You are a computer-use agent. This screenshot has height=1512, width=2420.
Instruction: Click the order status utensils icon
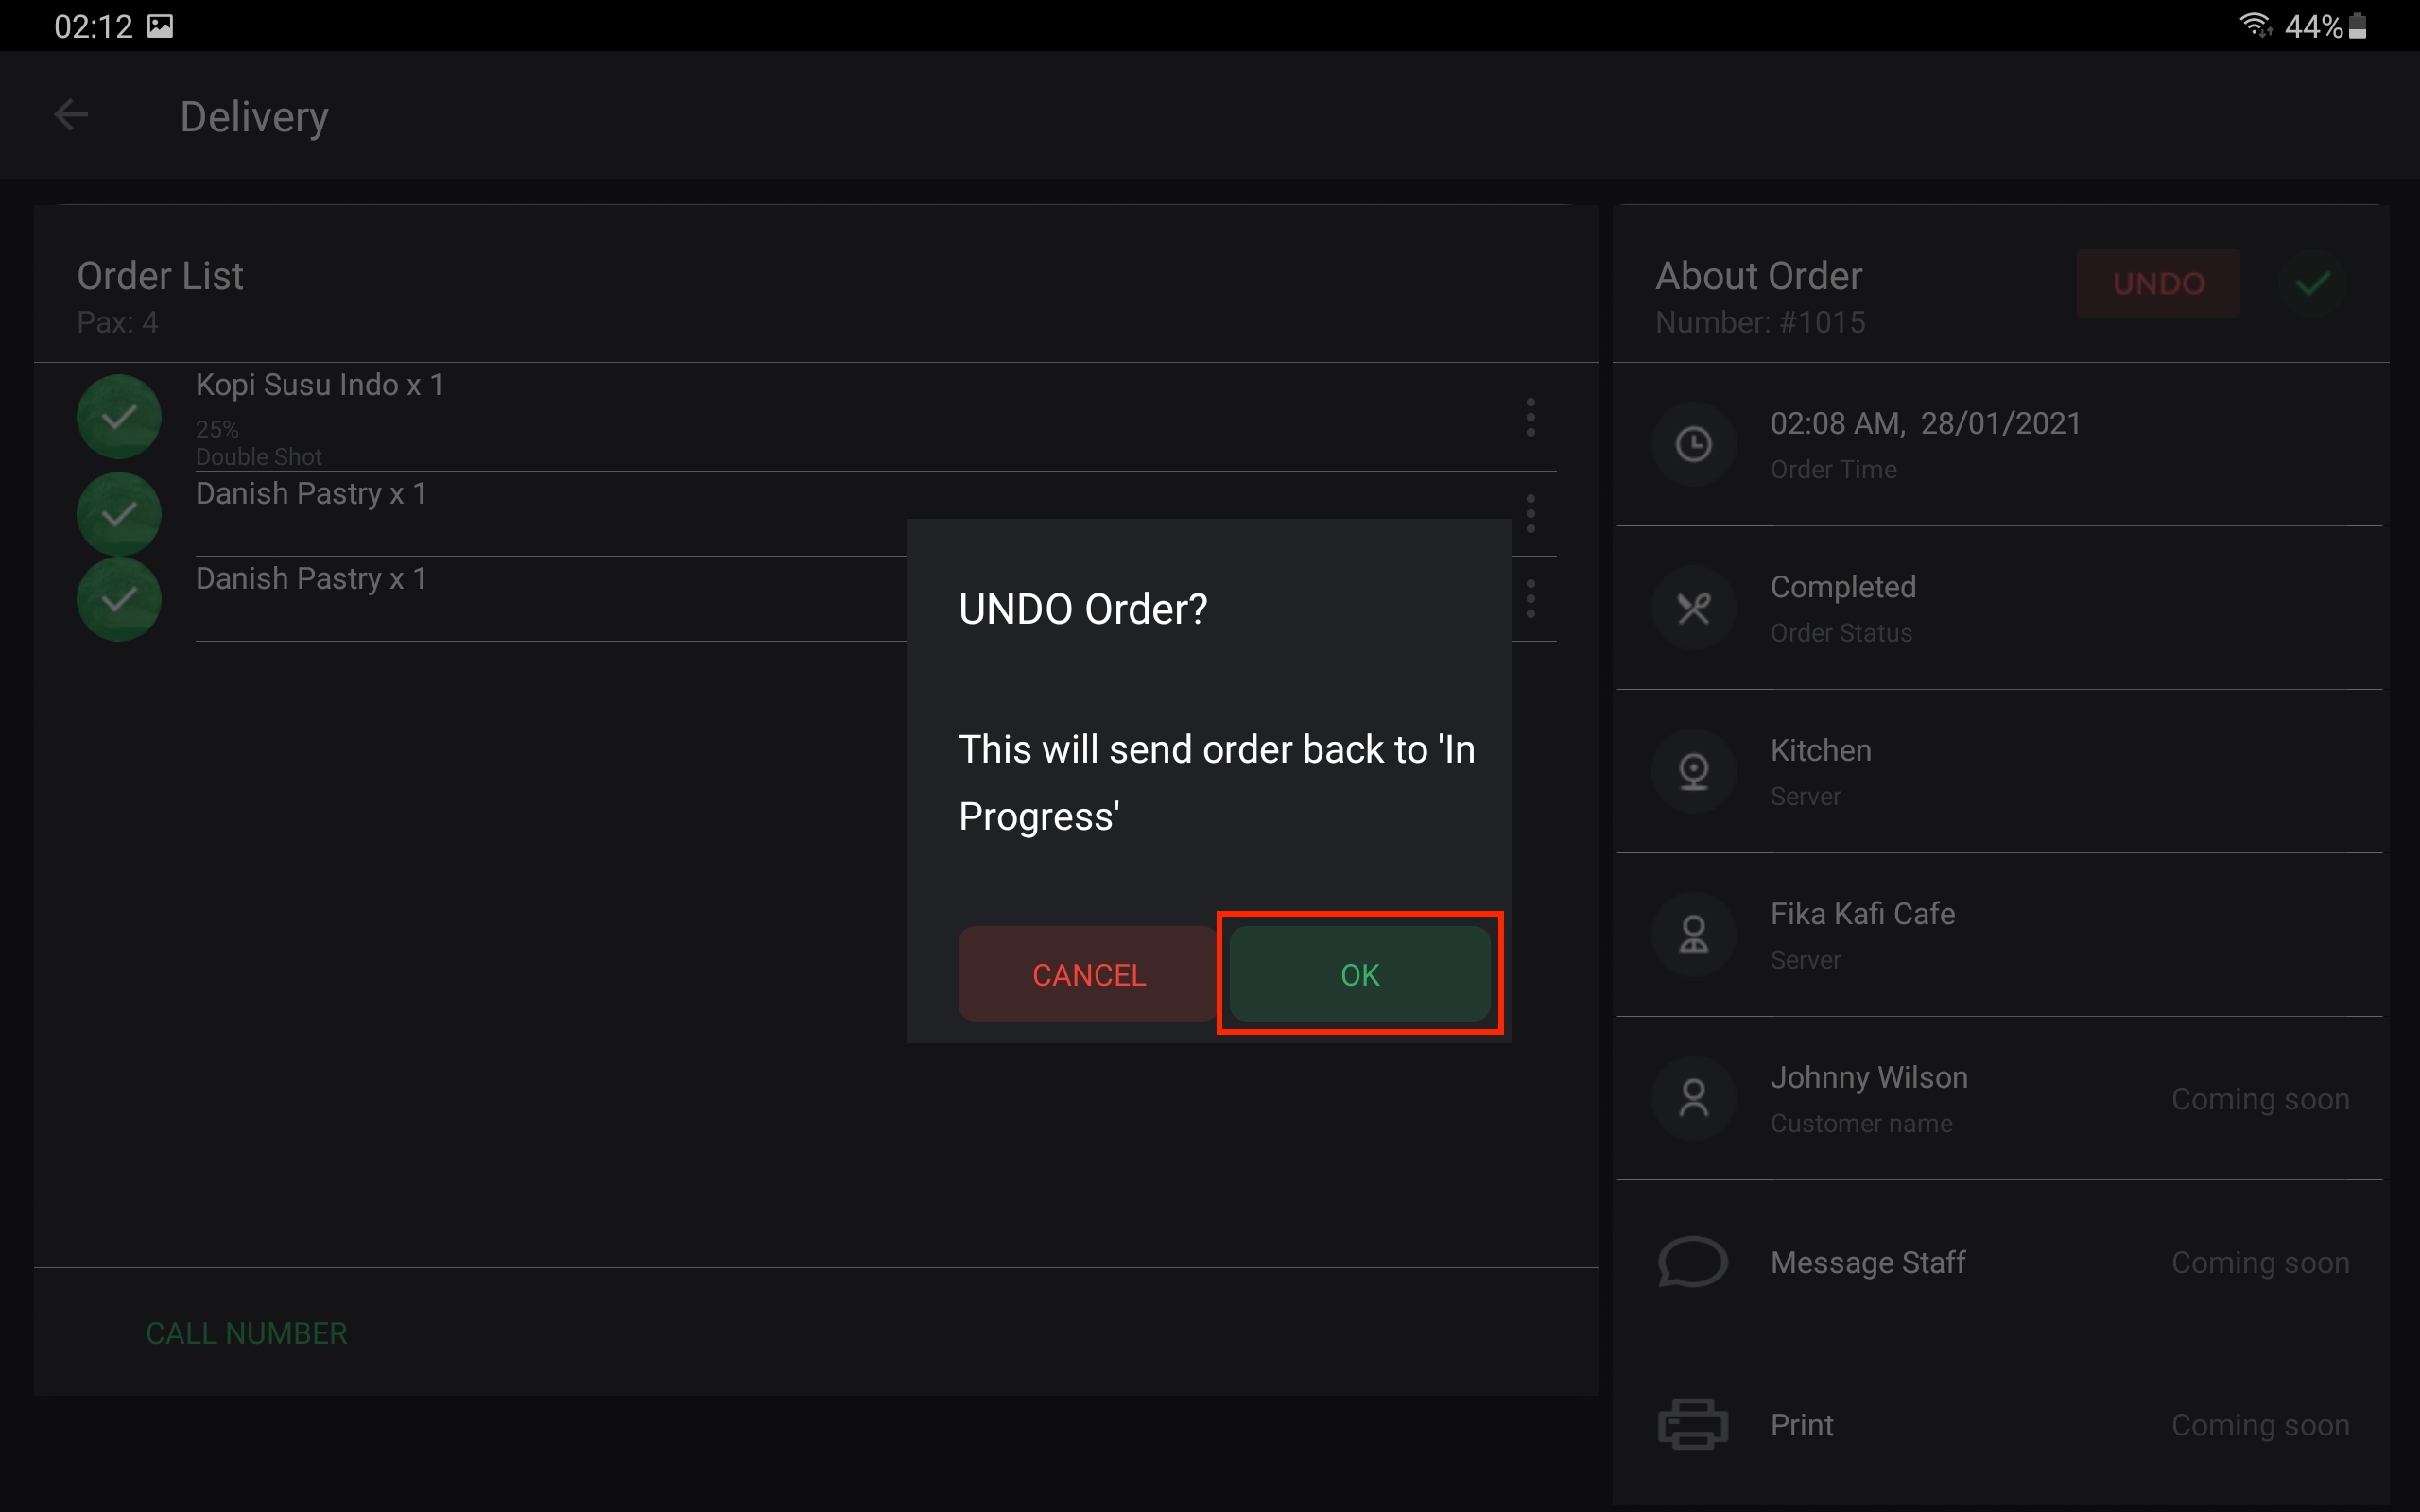pyautogui.click(x=1693, y=608)
